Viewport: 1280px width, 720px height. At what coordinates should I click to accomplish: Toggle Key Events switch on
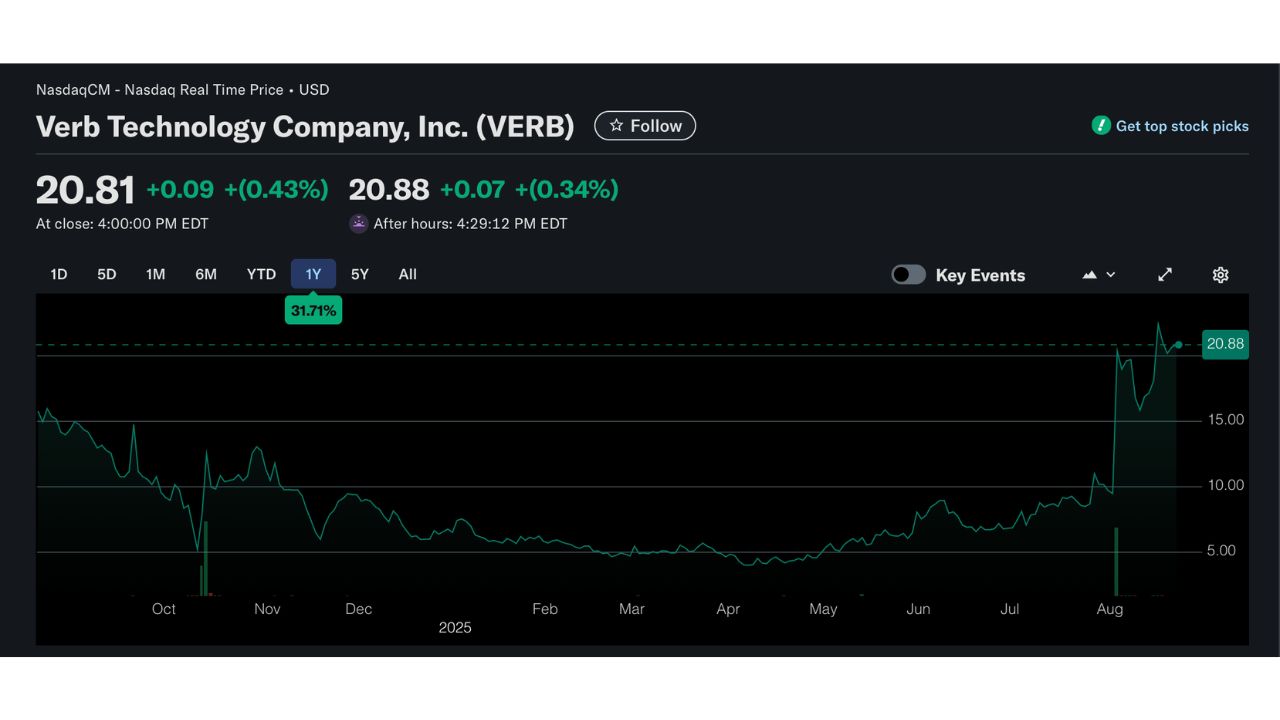(909, 275)
